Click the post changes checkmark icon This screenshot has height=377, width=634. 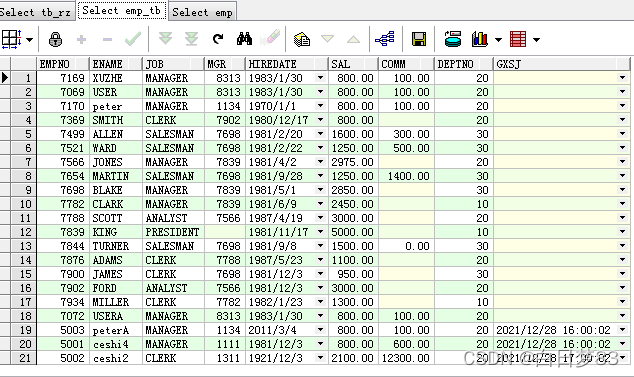(x=133, y=39)
